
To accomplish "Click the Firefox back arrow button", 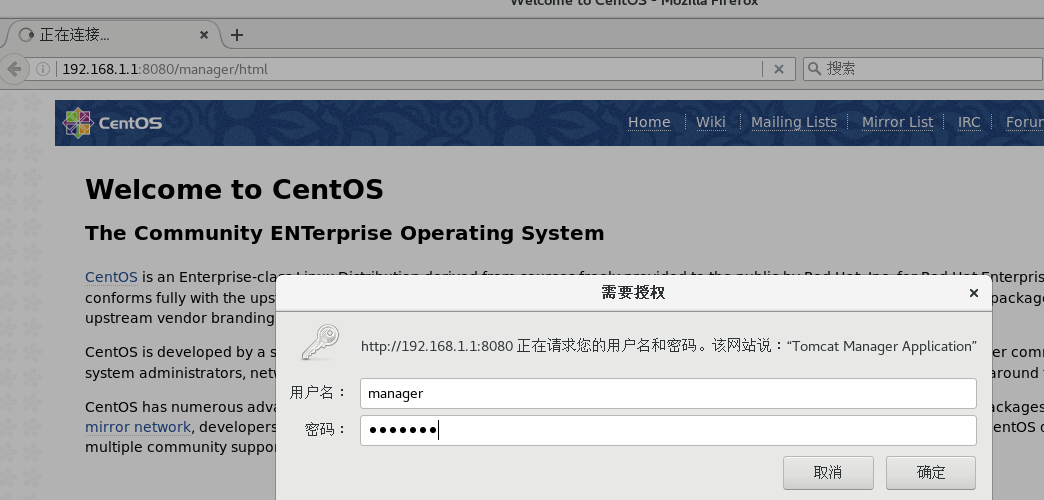I will [14, 69].
